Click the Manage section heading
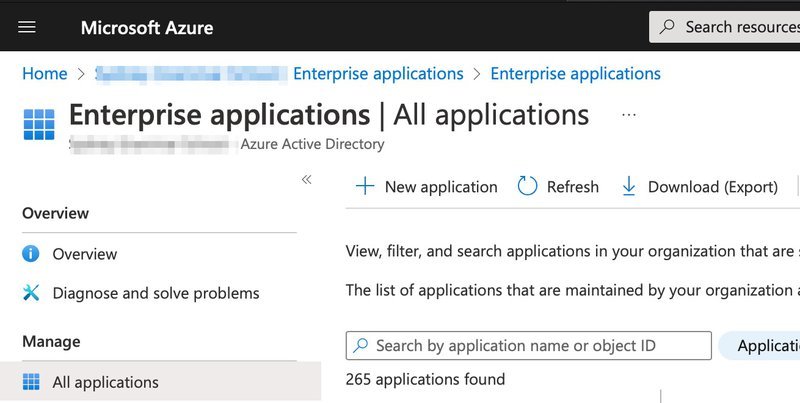The height and width of the screenshot is (403, 800). [51, 341]
